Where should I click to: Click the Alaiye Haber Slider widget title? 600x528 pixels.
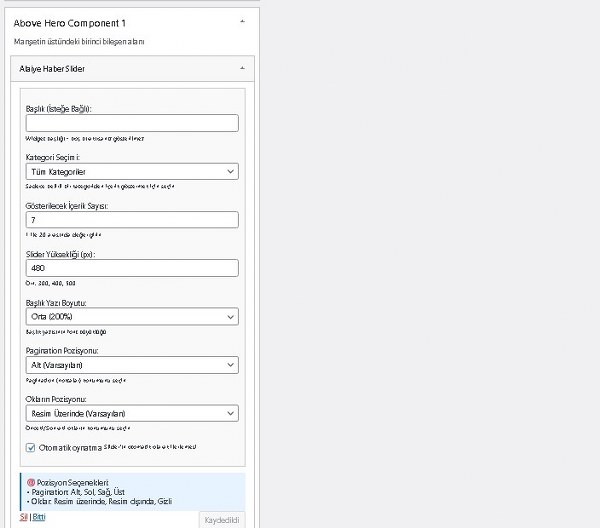tap(52, 69)
